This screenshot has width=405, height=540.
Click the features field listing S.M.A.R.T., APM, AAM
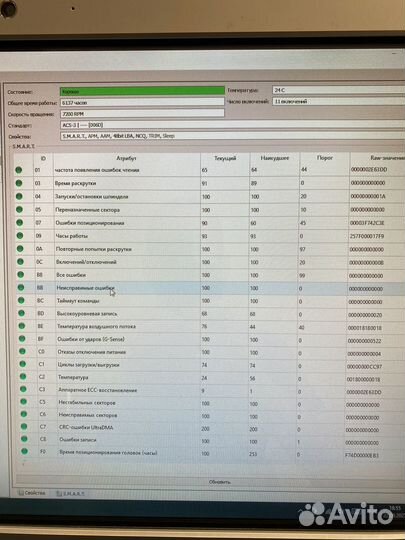pos(233,136)
